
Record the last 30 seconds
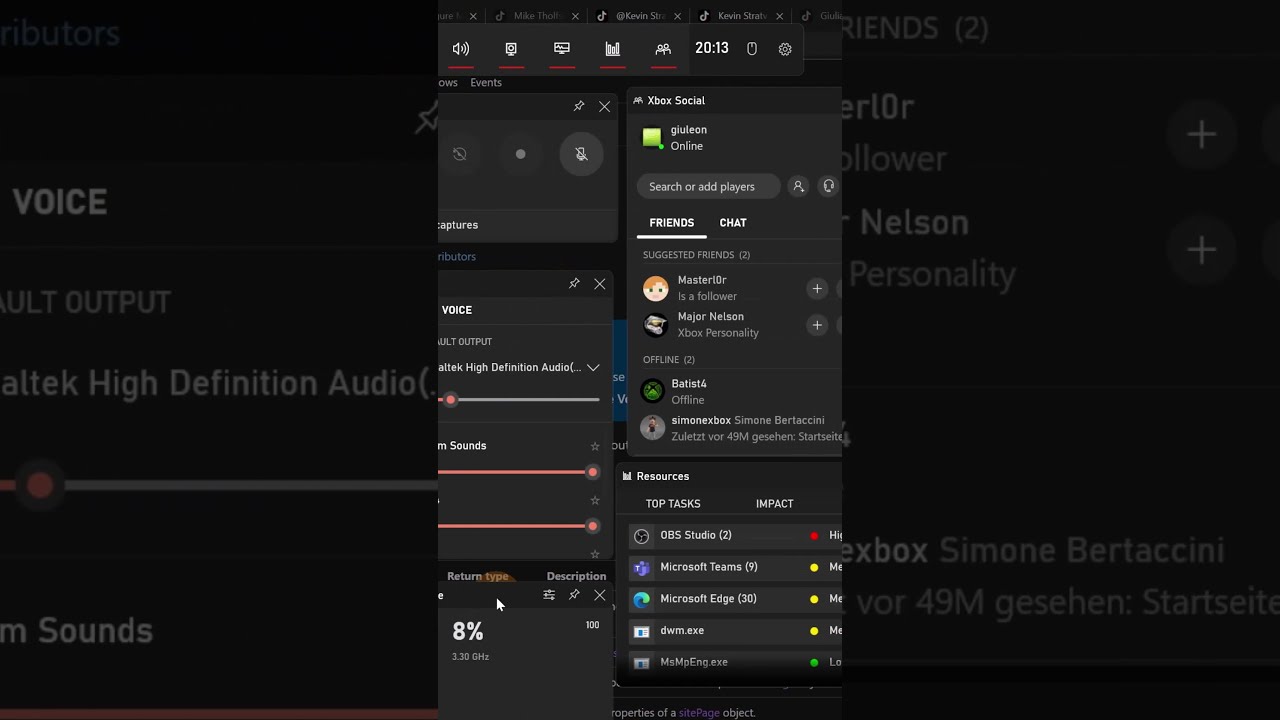(x=460, y=154)
